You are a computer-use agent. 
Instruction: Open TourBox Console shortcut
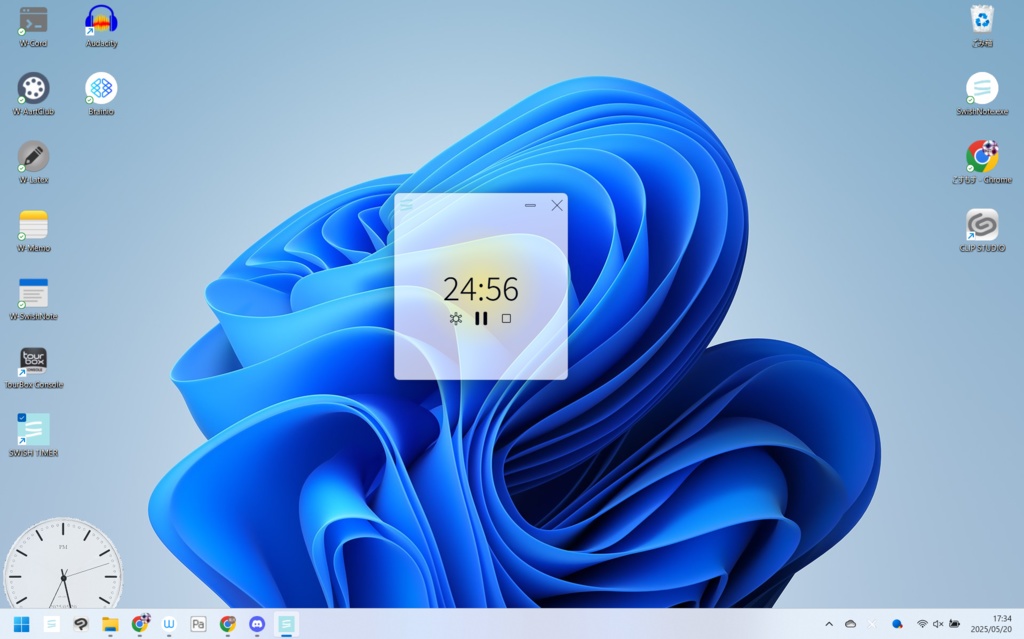tap(33, 362)
